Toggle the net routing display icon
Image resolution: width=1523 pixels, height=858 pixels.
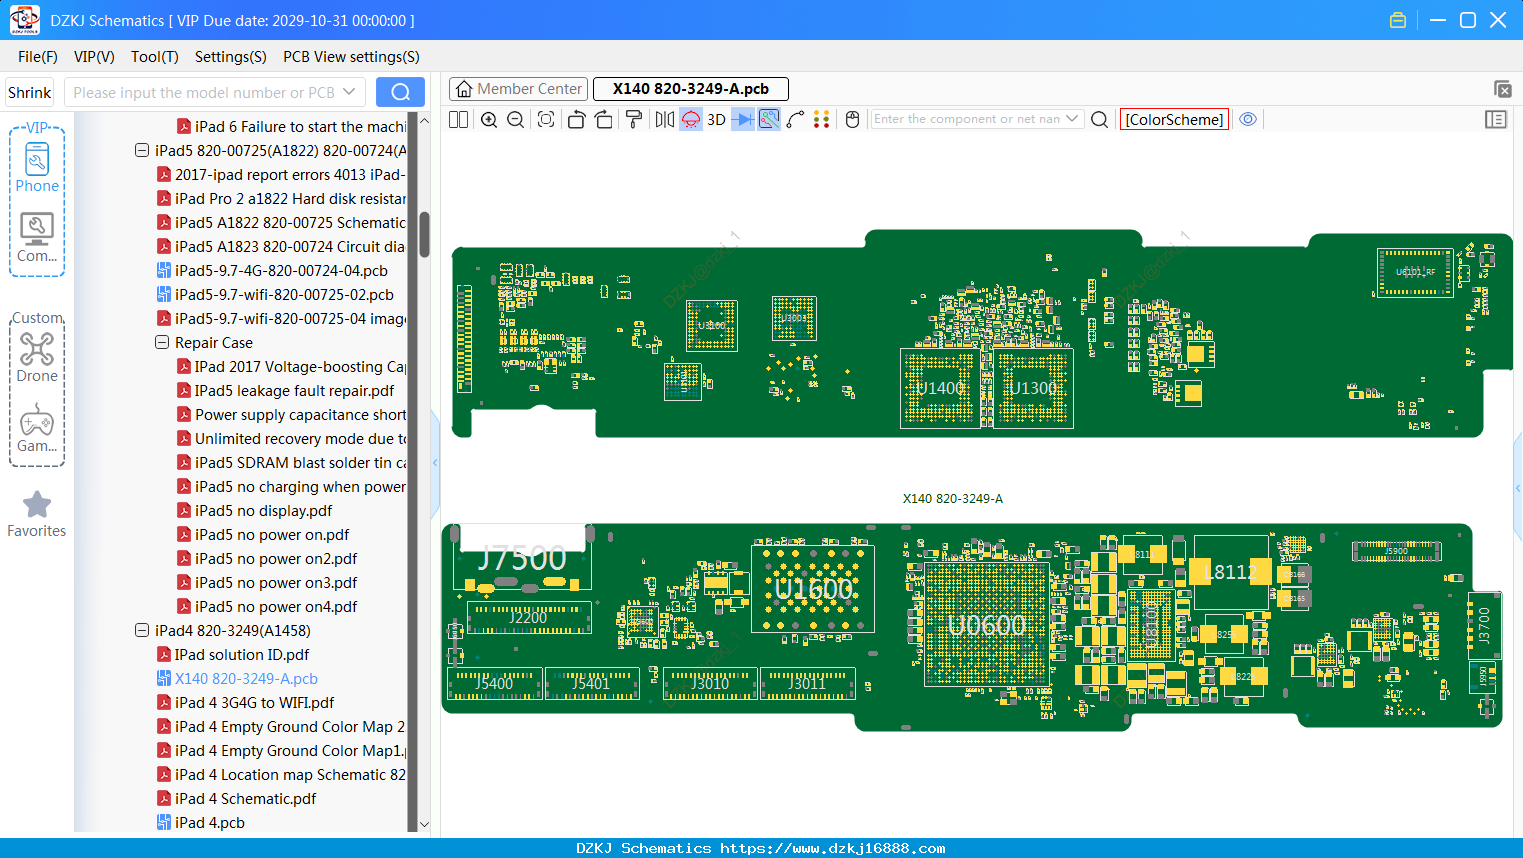(x=769, y=120)
